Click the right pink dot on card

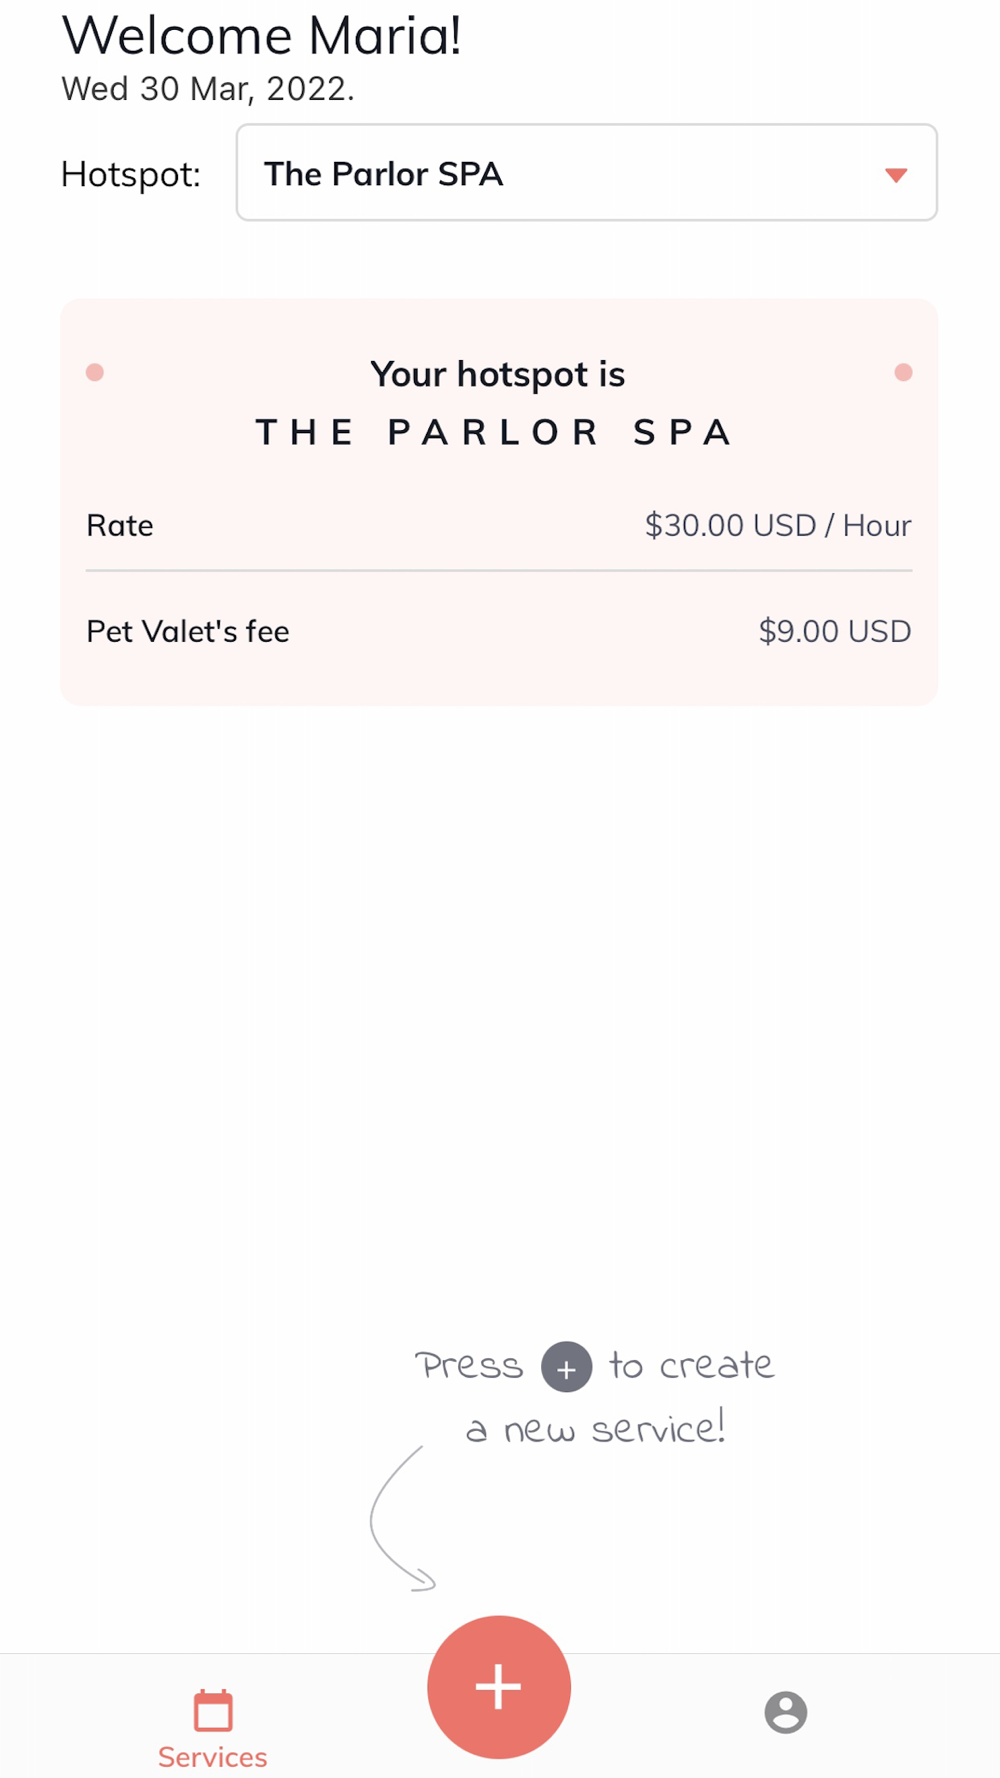click(x=903, y=372)
